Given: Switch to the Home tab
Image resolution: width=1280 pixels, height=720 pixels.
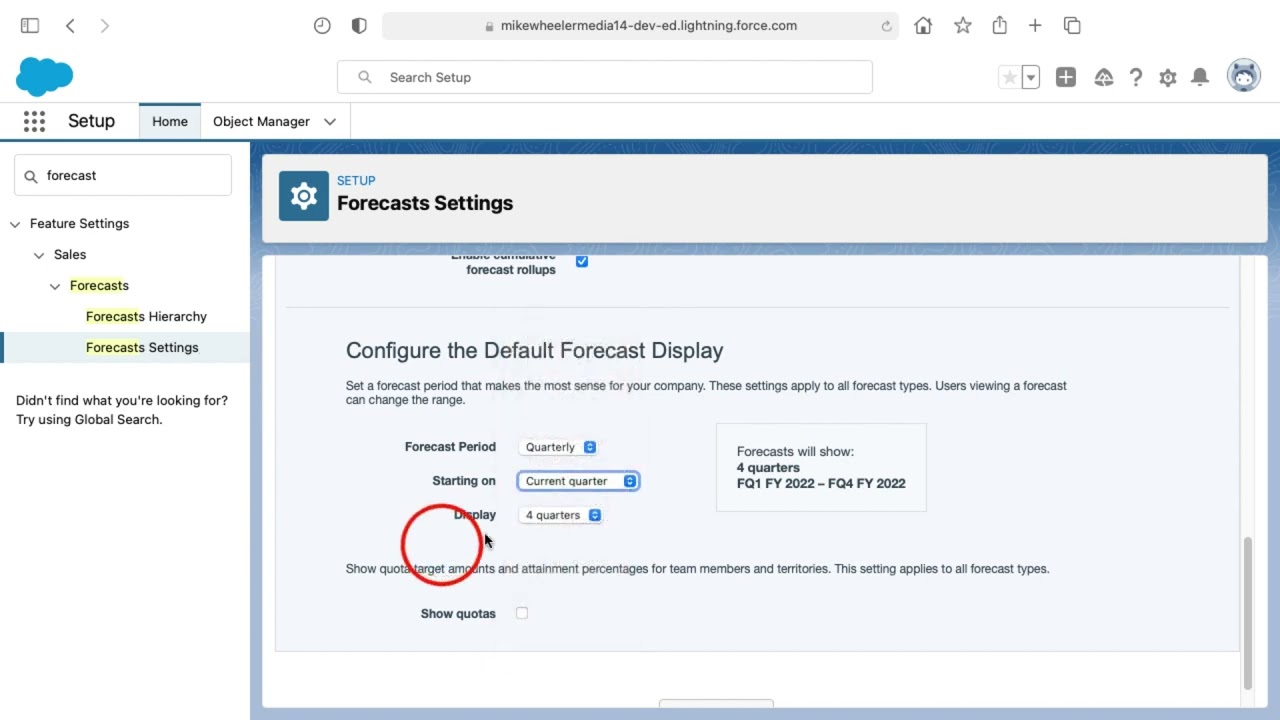Looking at the screenshot, I should coord(170,122).
